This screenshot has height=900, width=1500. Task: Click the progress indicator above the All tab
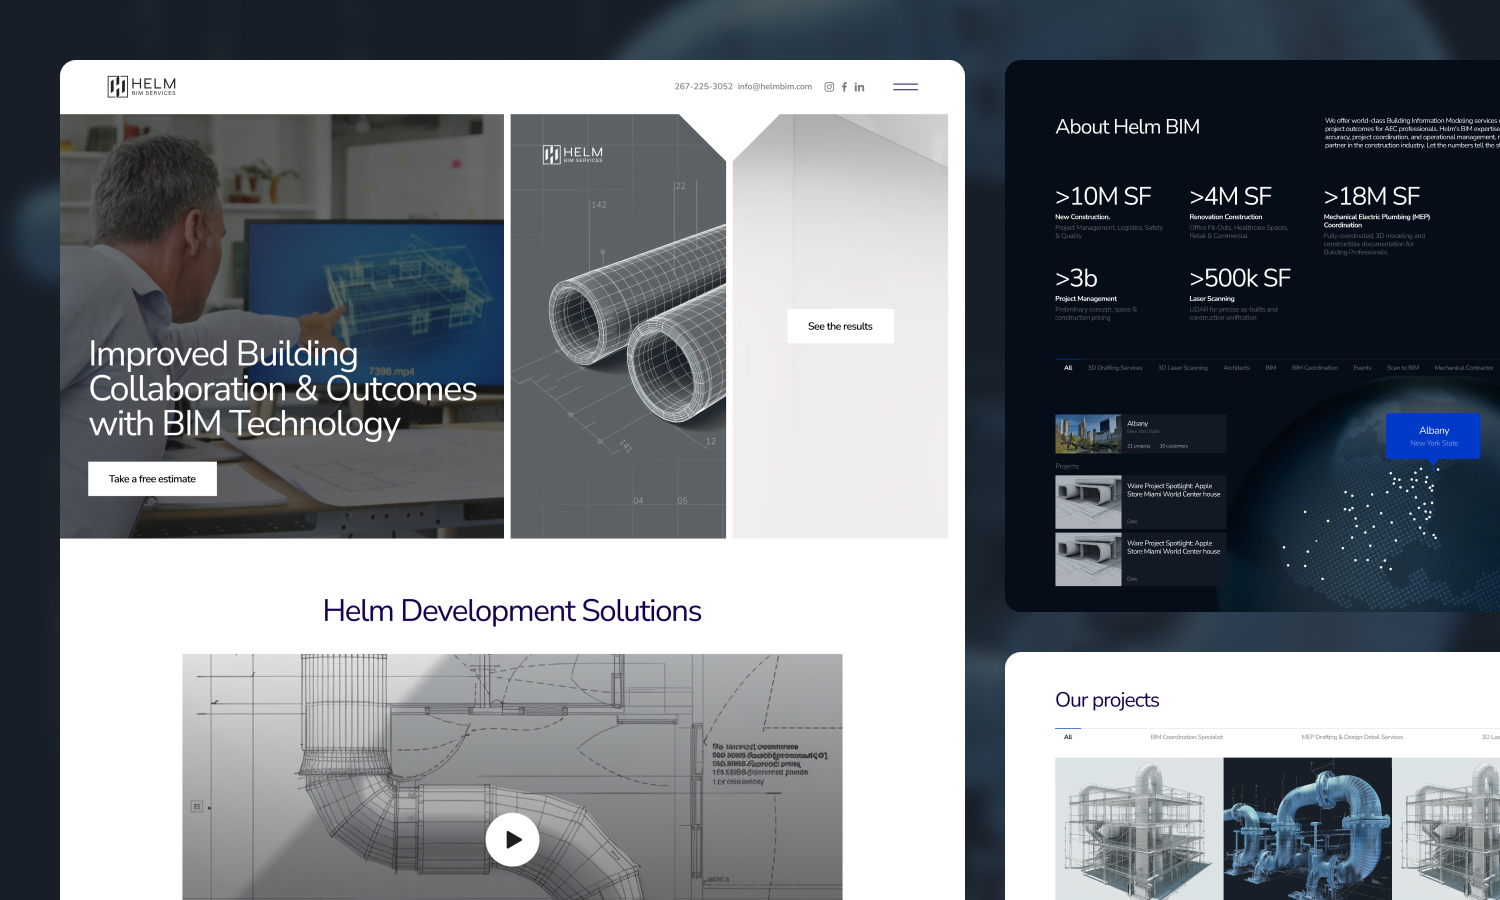[x=1069, y=359]
